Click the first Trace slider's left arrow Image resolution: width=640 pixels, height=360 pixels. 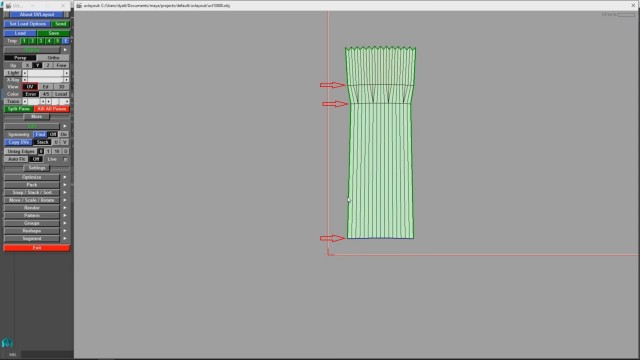[x=25, y=101]
